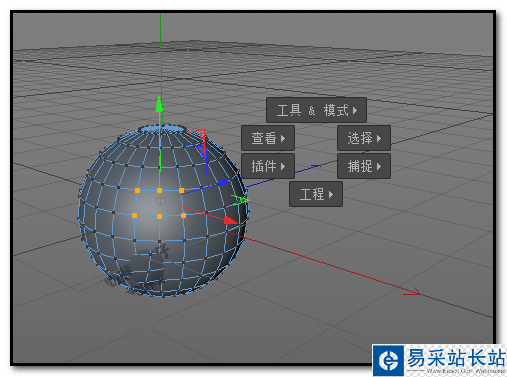Click the red X-axis arrow handle
Screen dimensions: 507x377
(231, 221)
